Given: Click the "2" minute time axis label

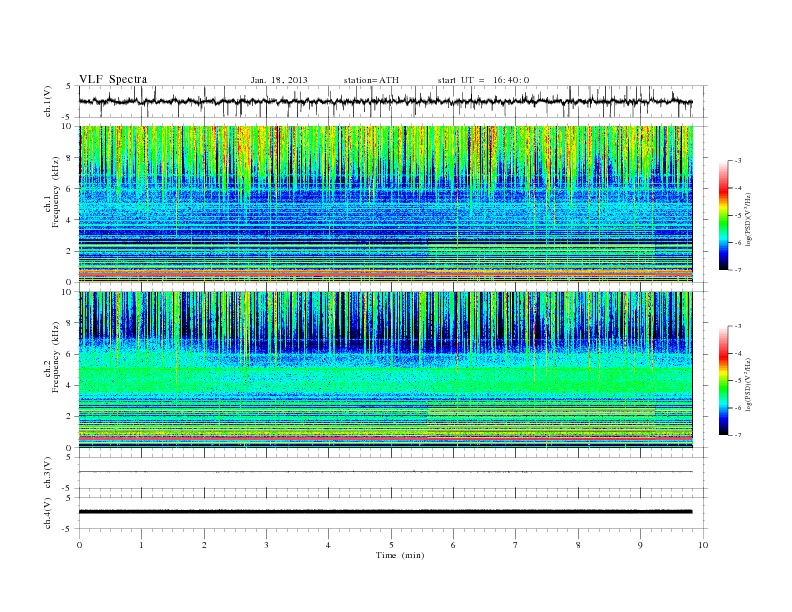Looking at the screenshot, I should pos(204,545).
